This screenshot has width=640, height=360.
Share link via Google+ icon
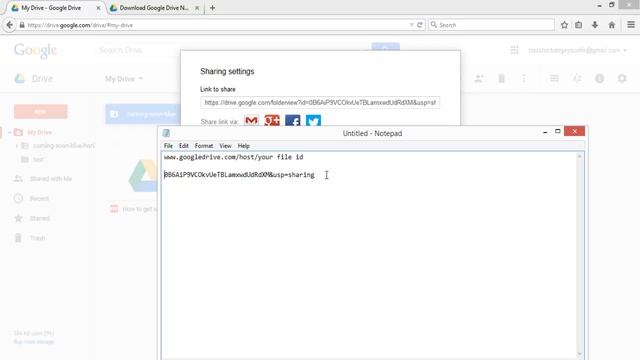pyautogui.click(x=272, y=120)
